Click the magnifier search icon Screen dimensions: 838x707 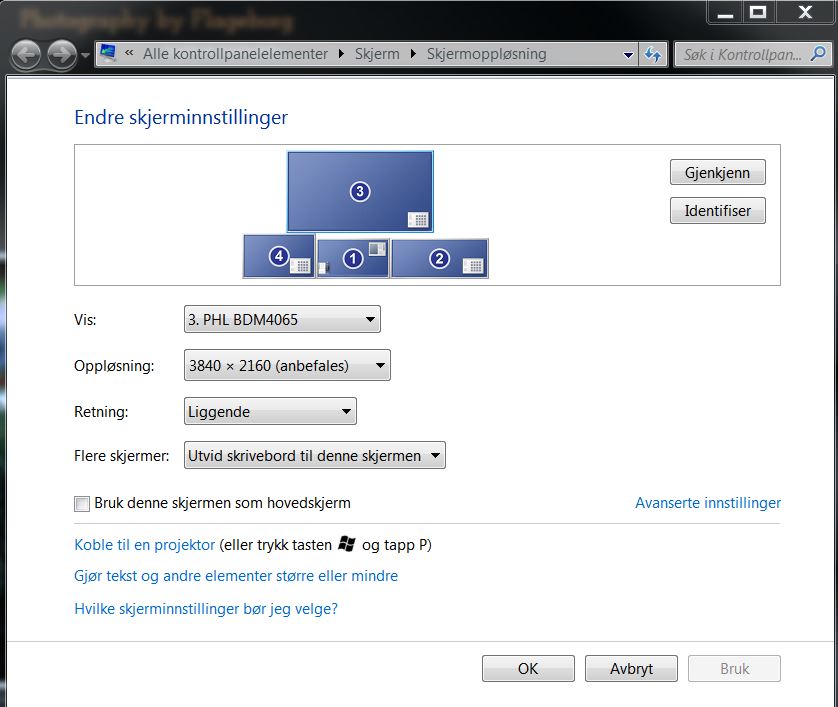(x=818, y=54)
